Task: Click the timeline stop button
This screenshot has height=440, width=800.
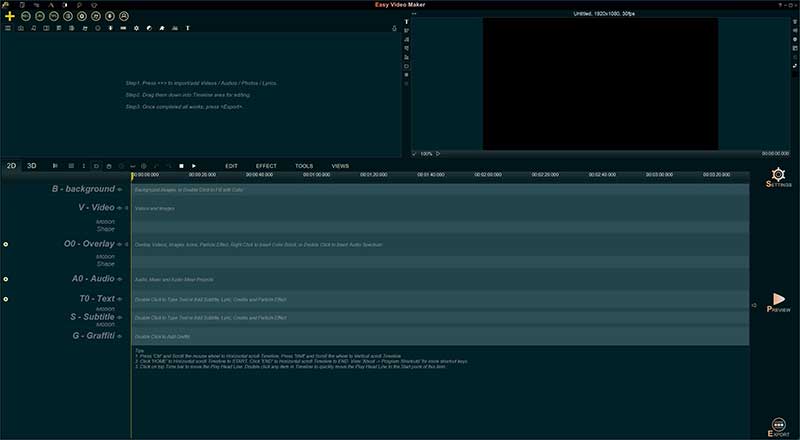Action: coord(181,166)
